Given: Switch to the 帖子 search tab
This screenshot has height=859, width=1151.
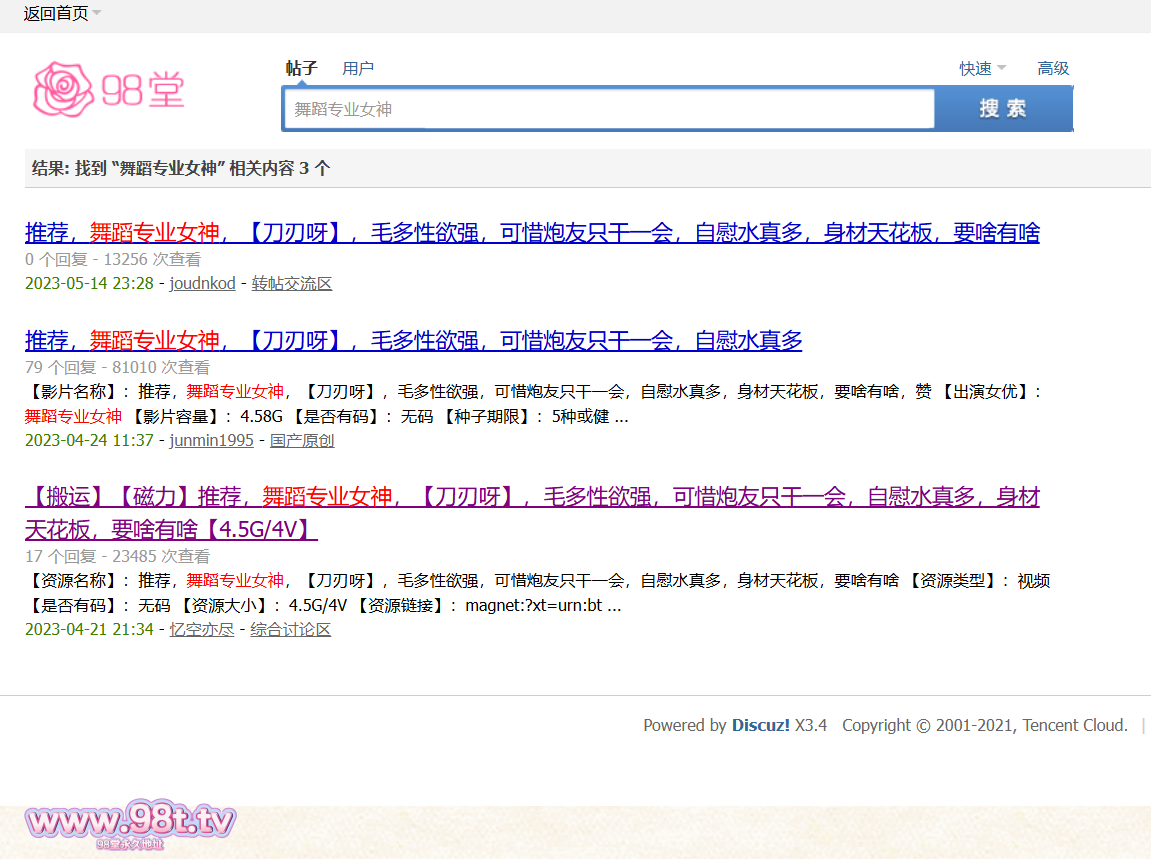Looking at the screenshot, I should (x=301, y=68).
